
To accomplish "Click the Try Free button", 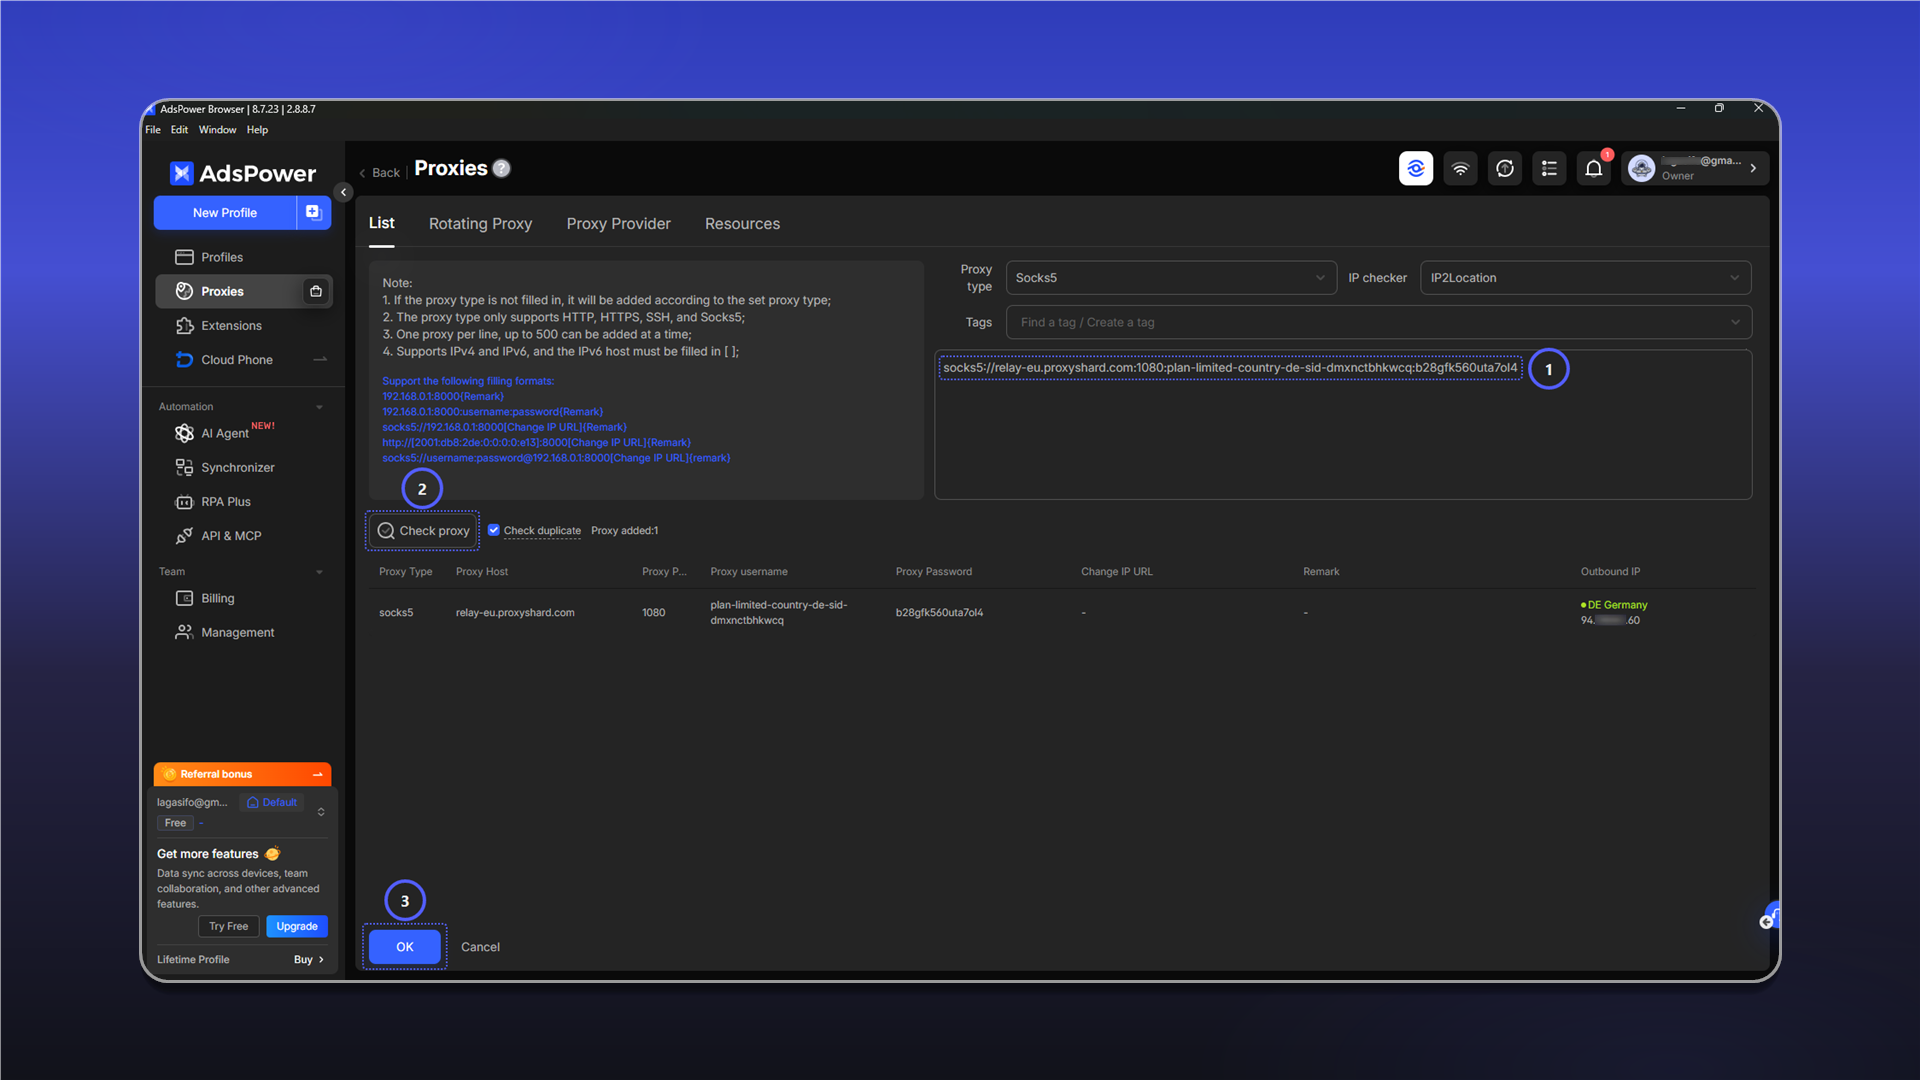I will click(228, 926).
